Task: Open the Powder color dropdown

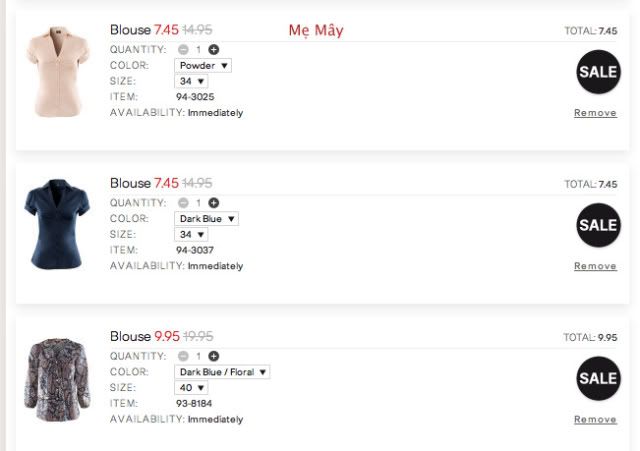Action: 204,65
